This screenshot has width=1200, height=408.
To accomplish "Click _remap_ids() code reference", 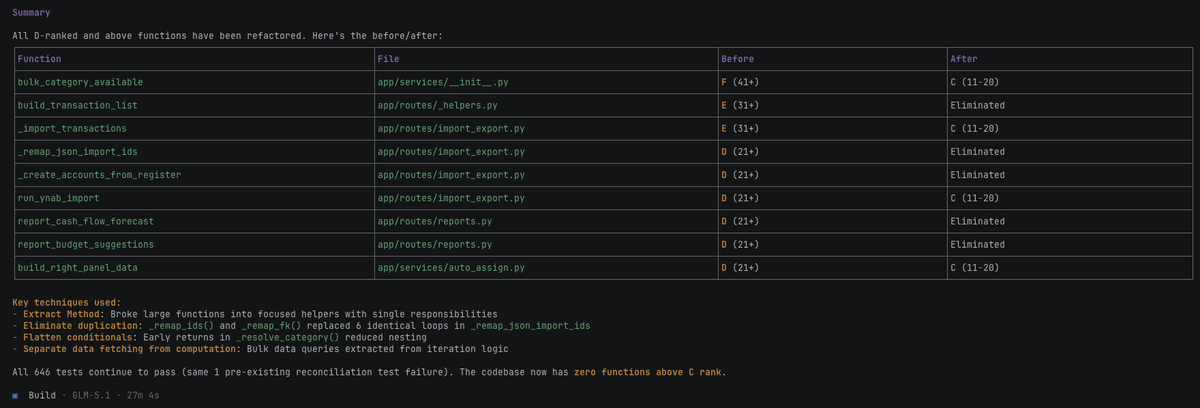I will point(183,325).
